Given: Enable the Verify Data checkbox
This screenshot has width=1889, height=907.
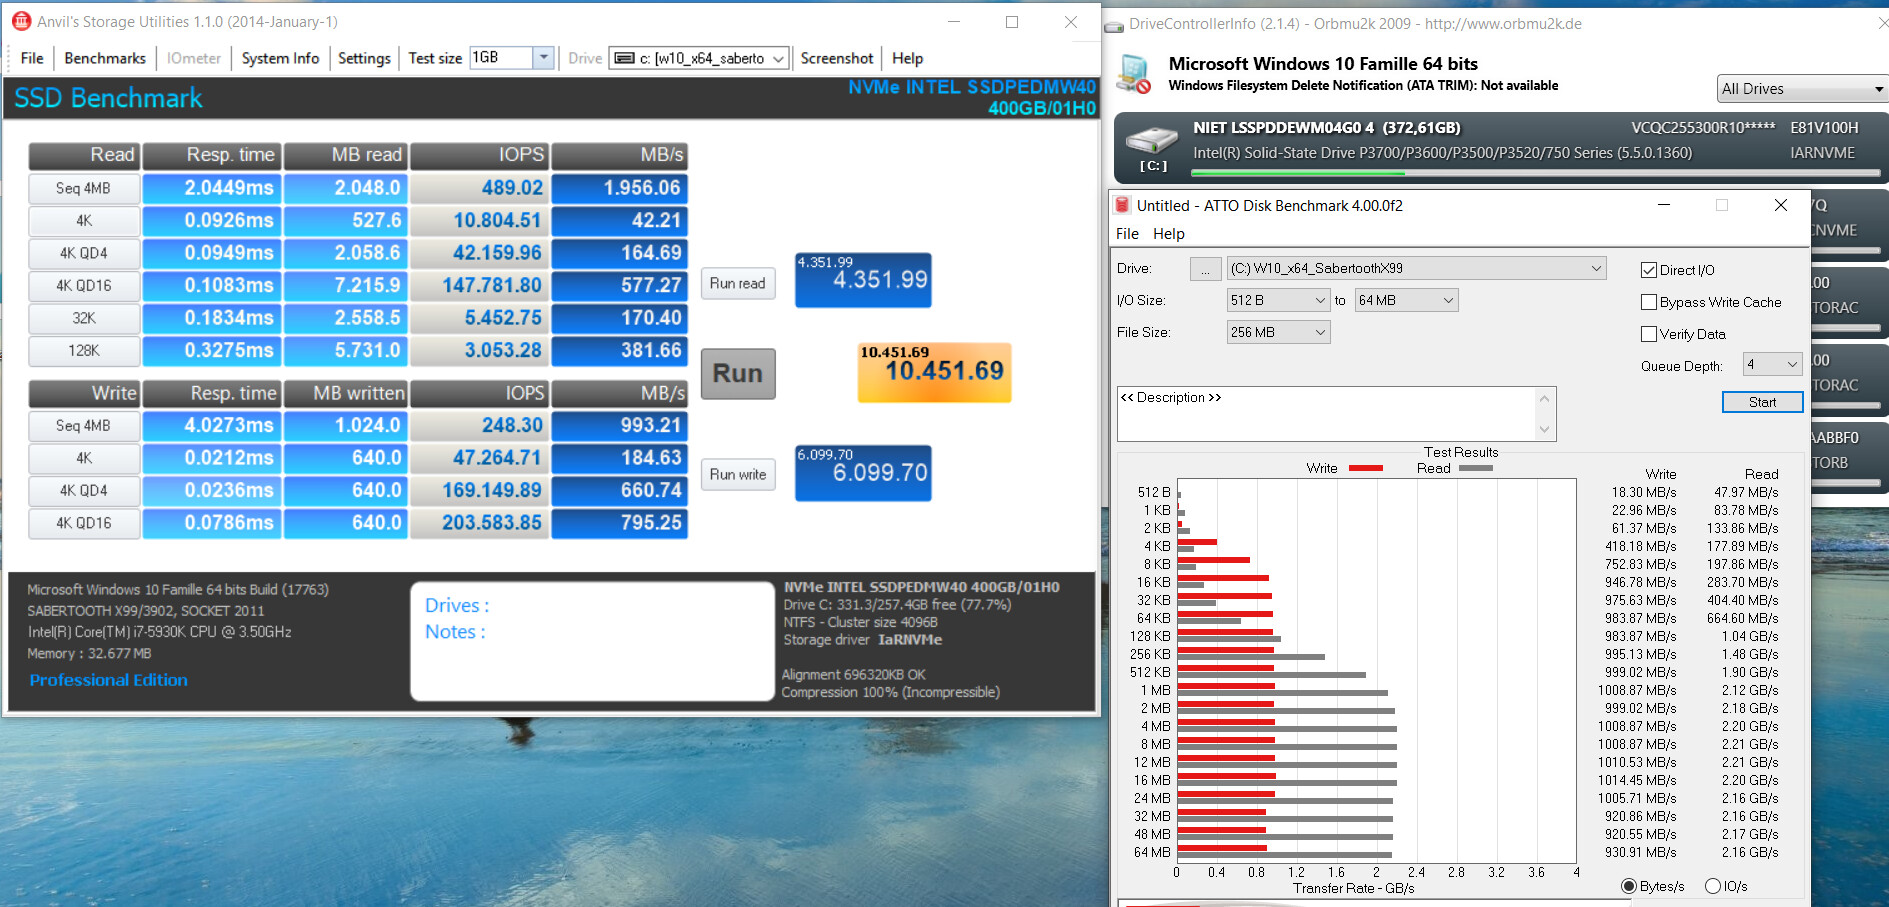Looking at the screenshot, I should pos(1649,334).
